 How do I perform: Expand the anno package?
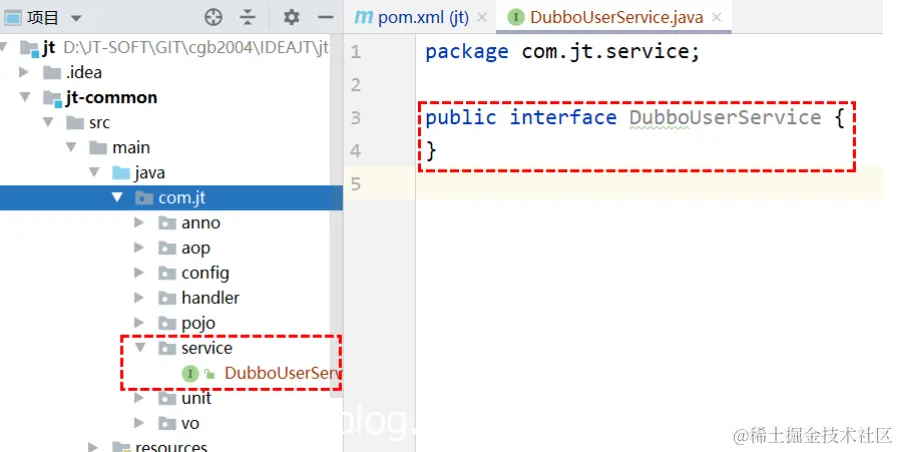tap(139, 223)
